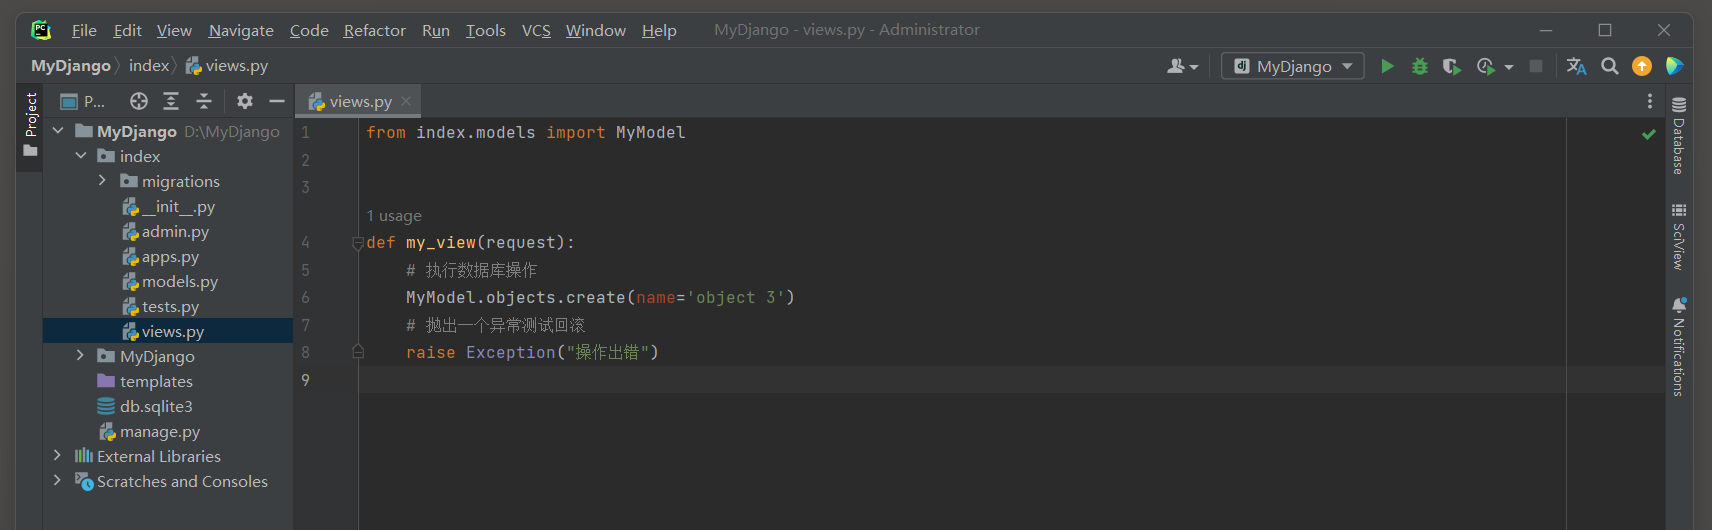Image resolution: width=1712 pixels, height=530 pixels.
Task: Open the project view selector dropdown
Action: pos(82,101)
